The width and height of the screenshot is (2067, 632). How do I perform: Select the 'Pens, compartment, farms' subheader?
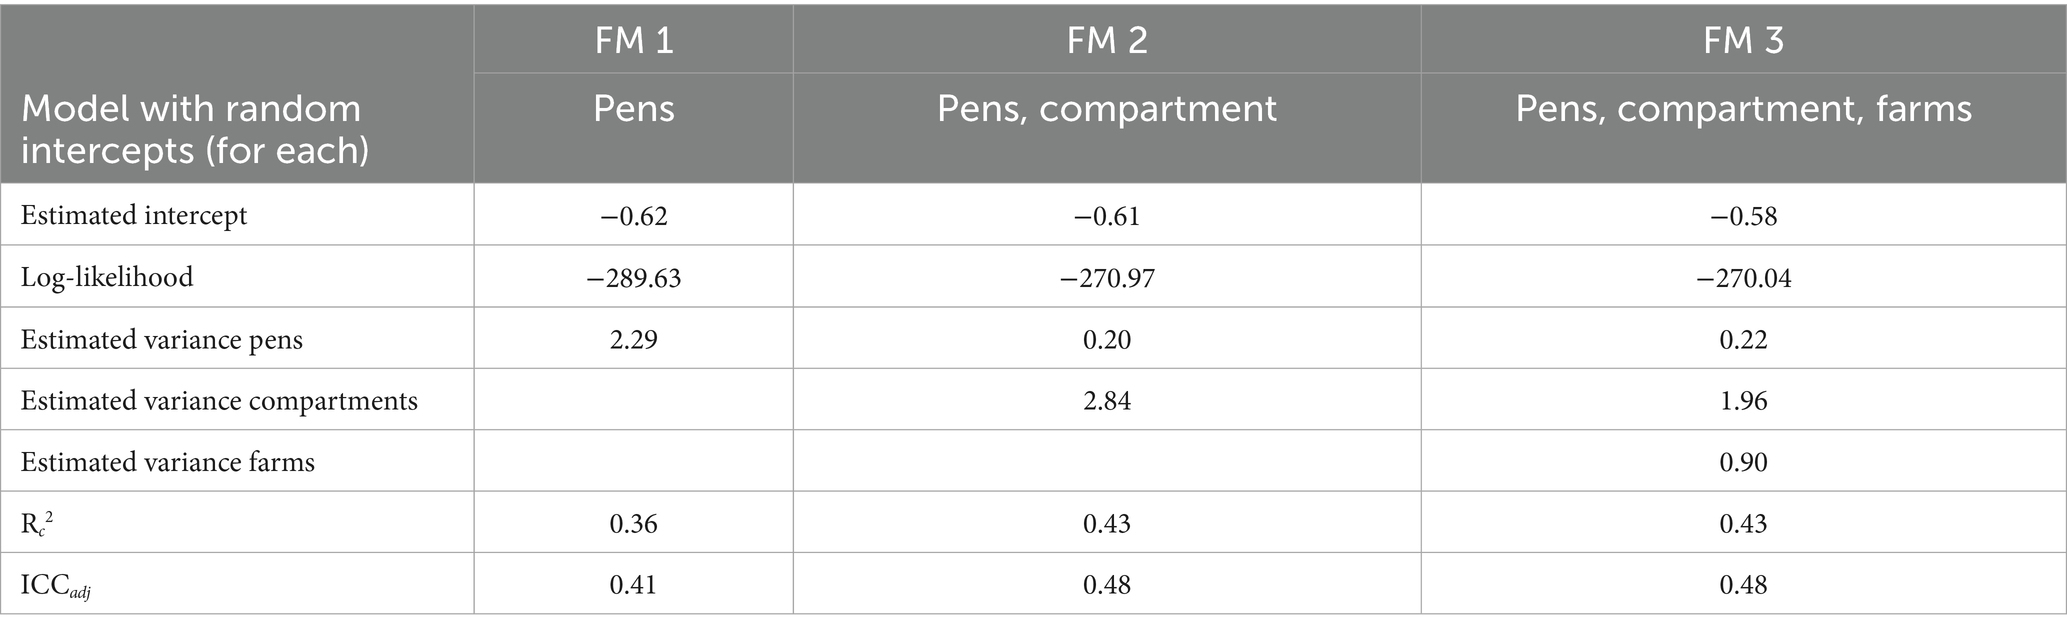[x=1744, y=109]
